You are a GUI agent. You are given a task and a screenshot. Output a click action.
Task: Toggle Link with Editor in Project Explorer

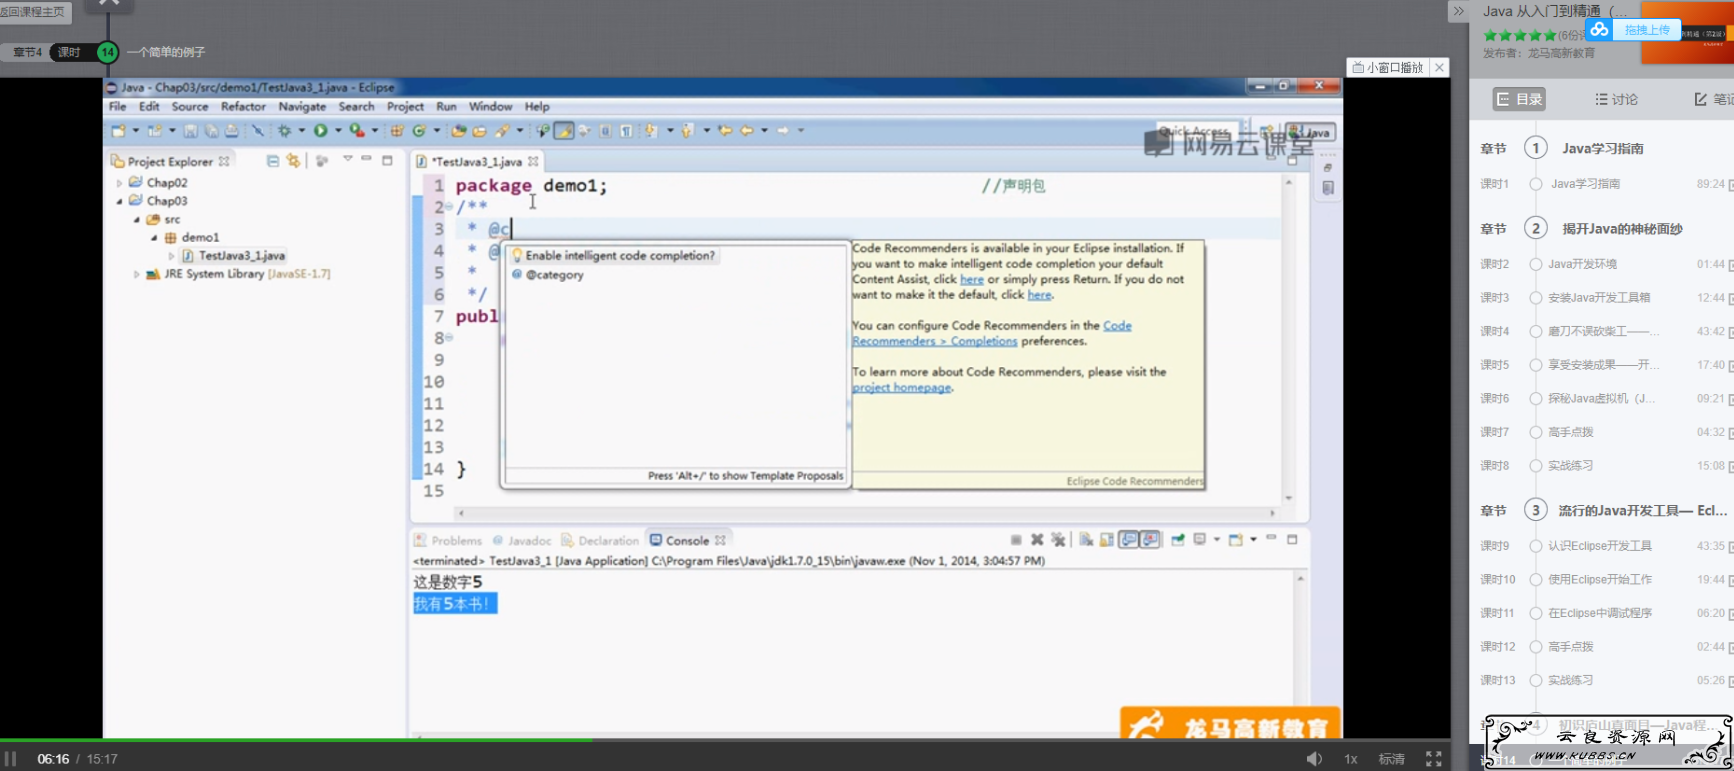point(293,161)
